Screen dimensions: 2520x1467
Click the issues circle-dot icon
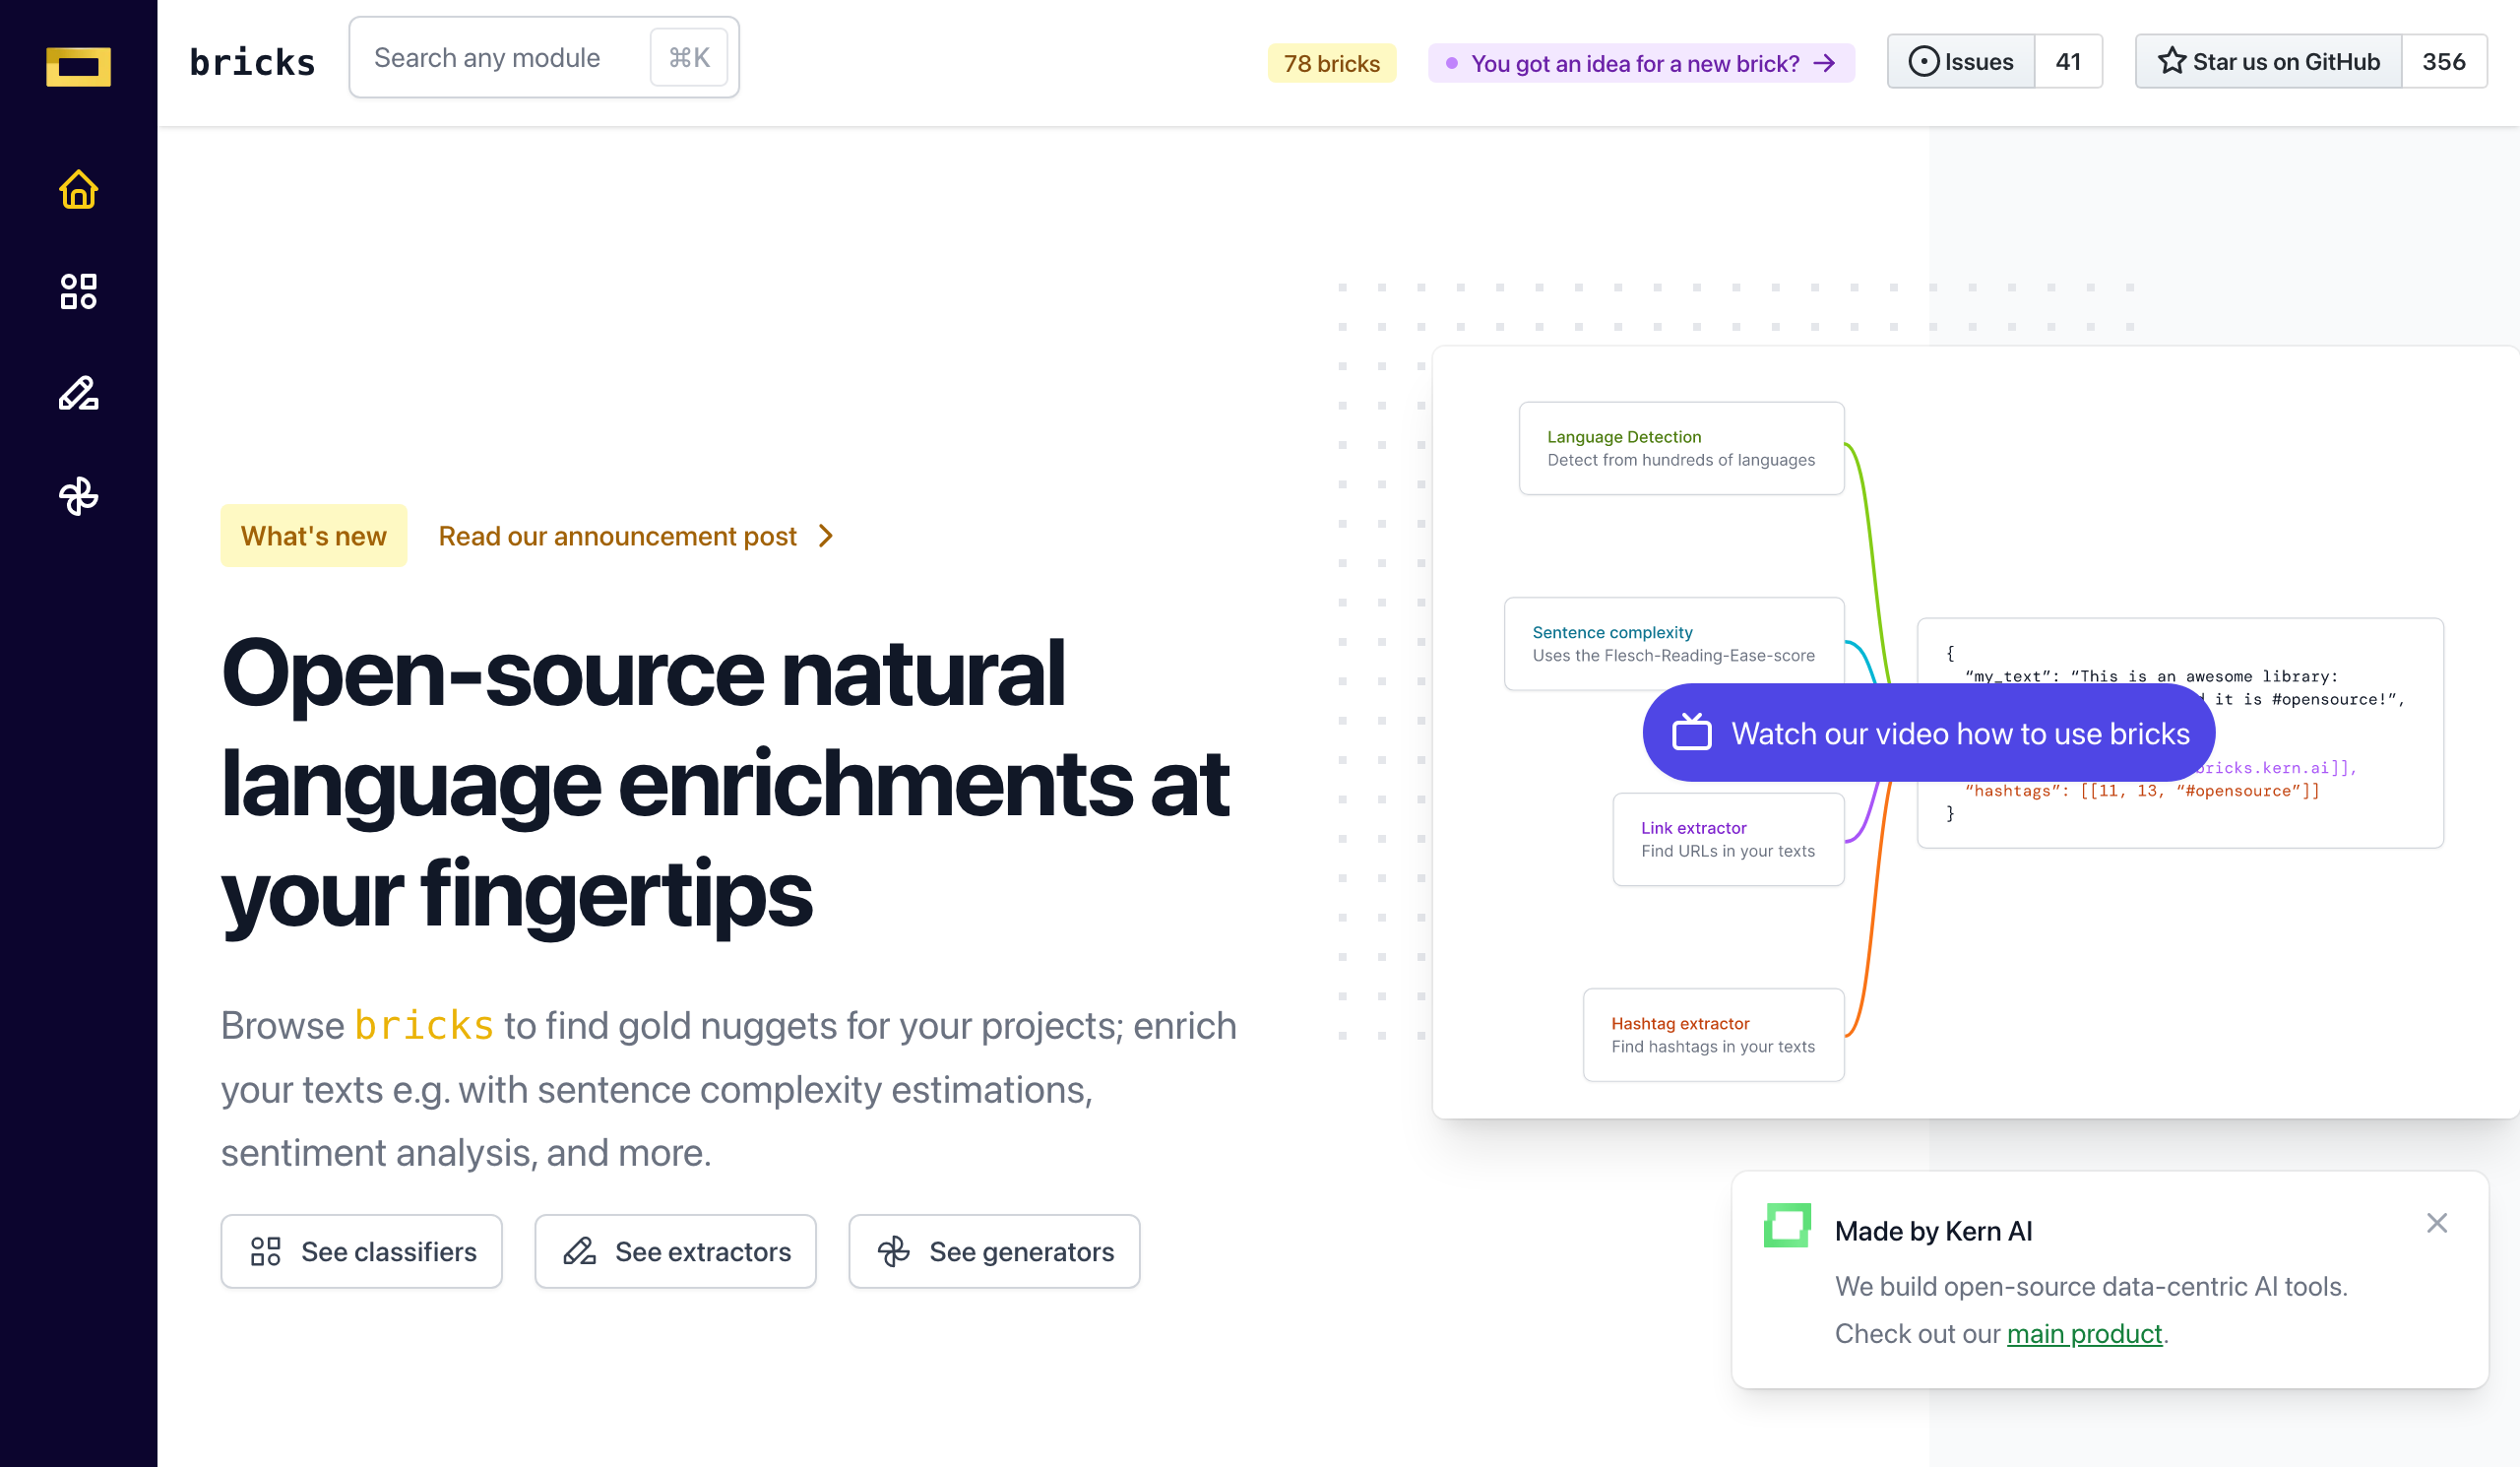click(x=1923, y=61)
